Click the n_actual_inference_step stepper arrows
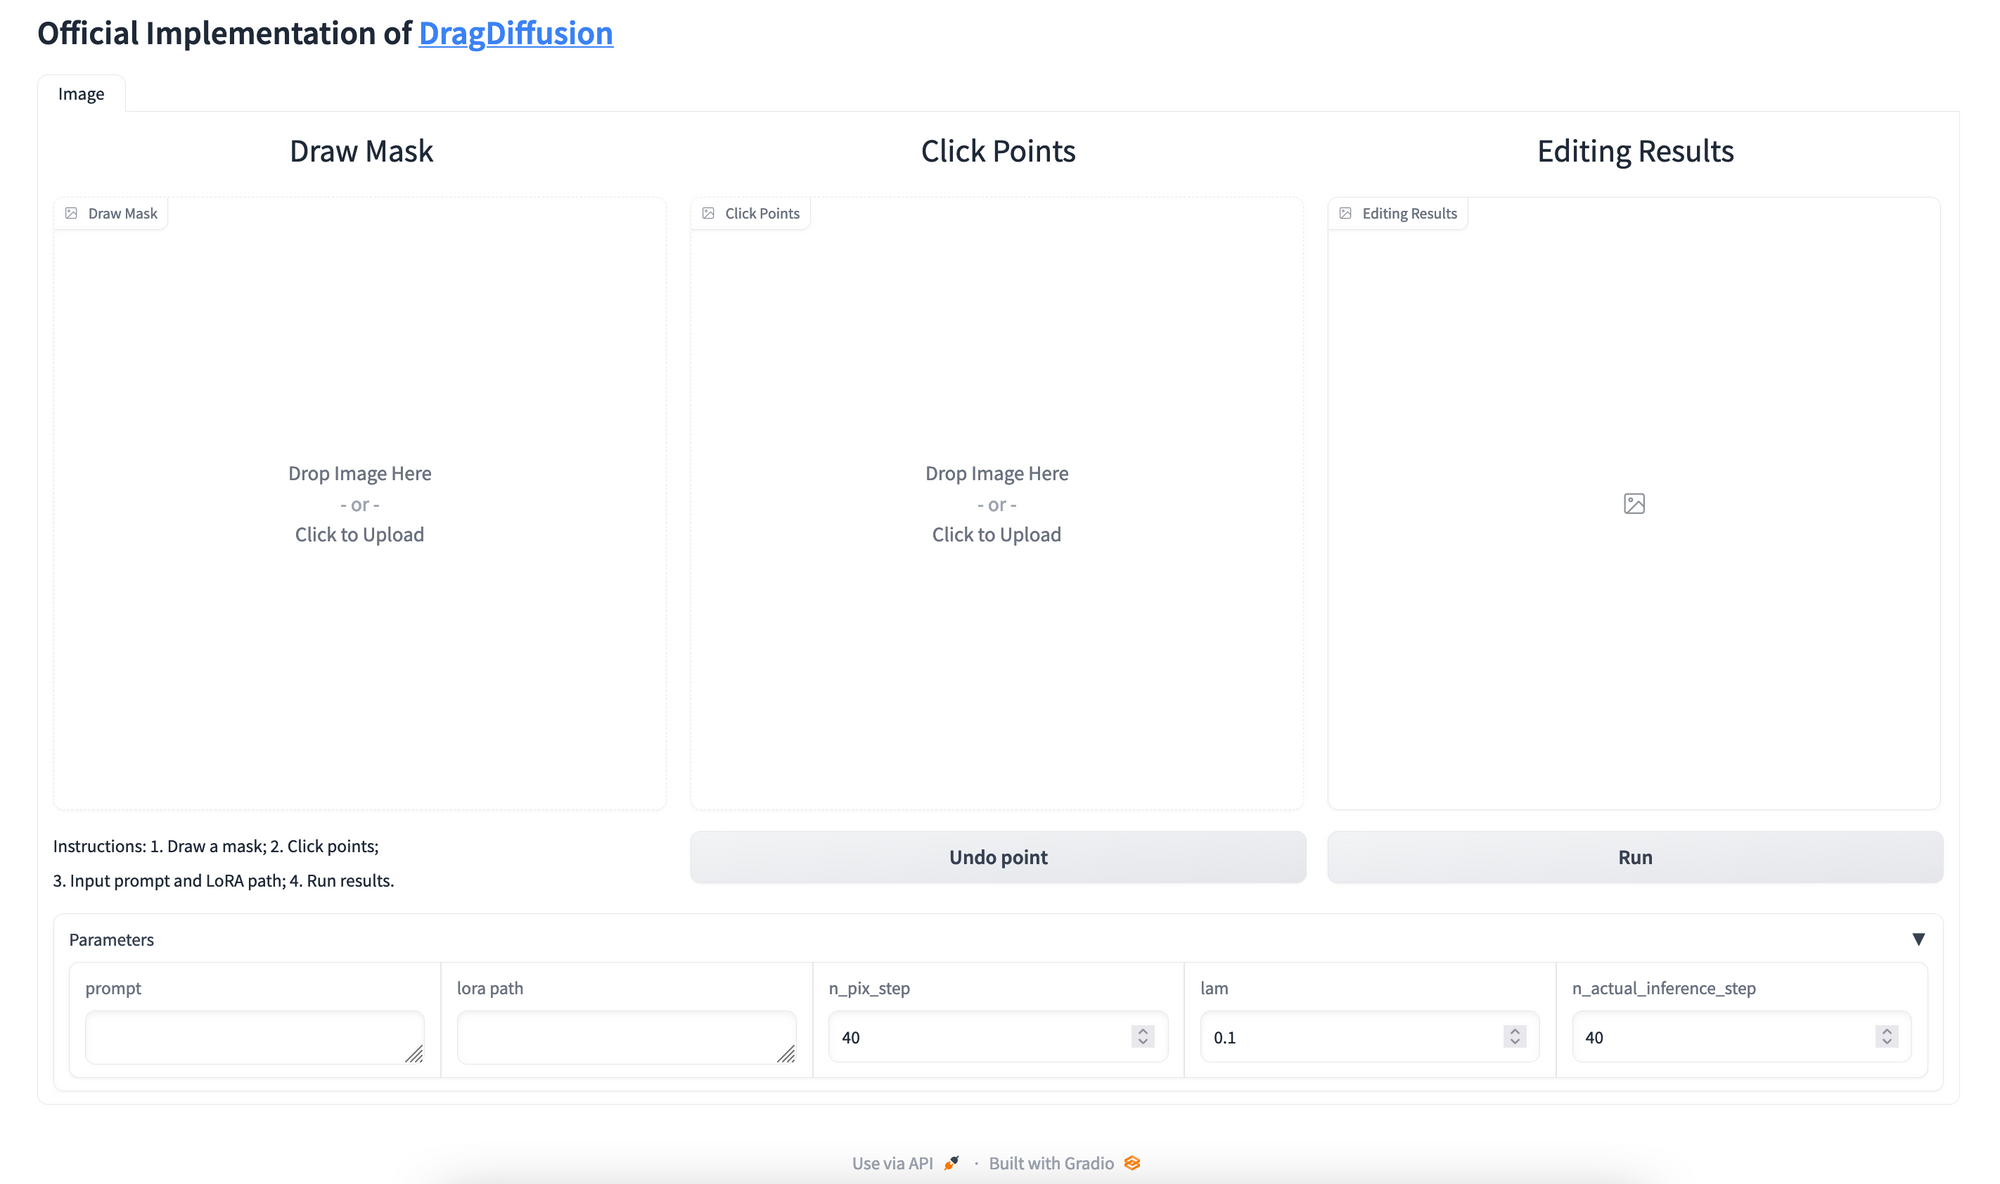Image resolution: width=2000 pixels, height=1184 pixels. [x=1886, y=1037]
